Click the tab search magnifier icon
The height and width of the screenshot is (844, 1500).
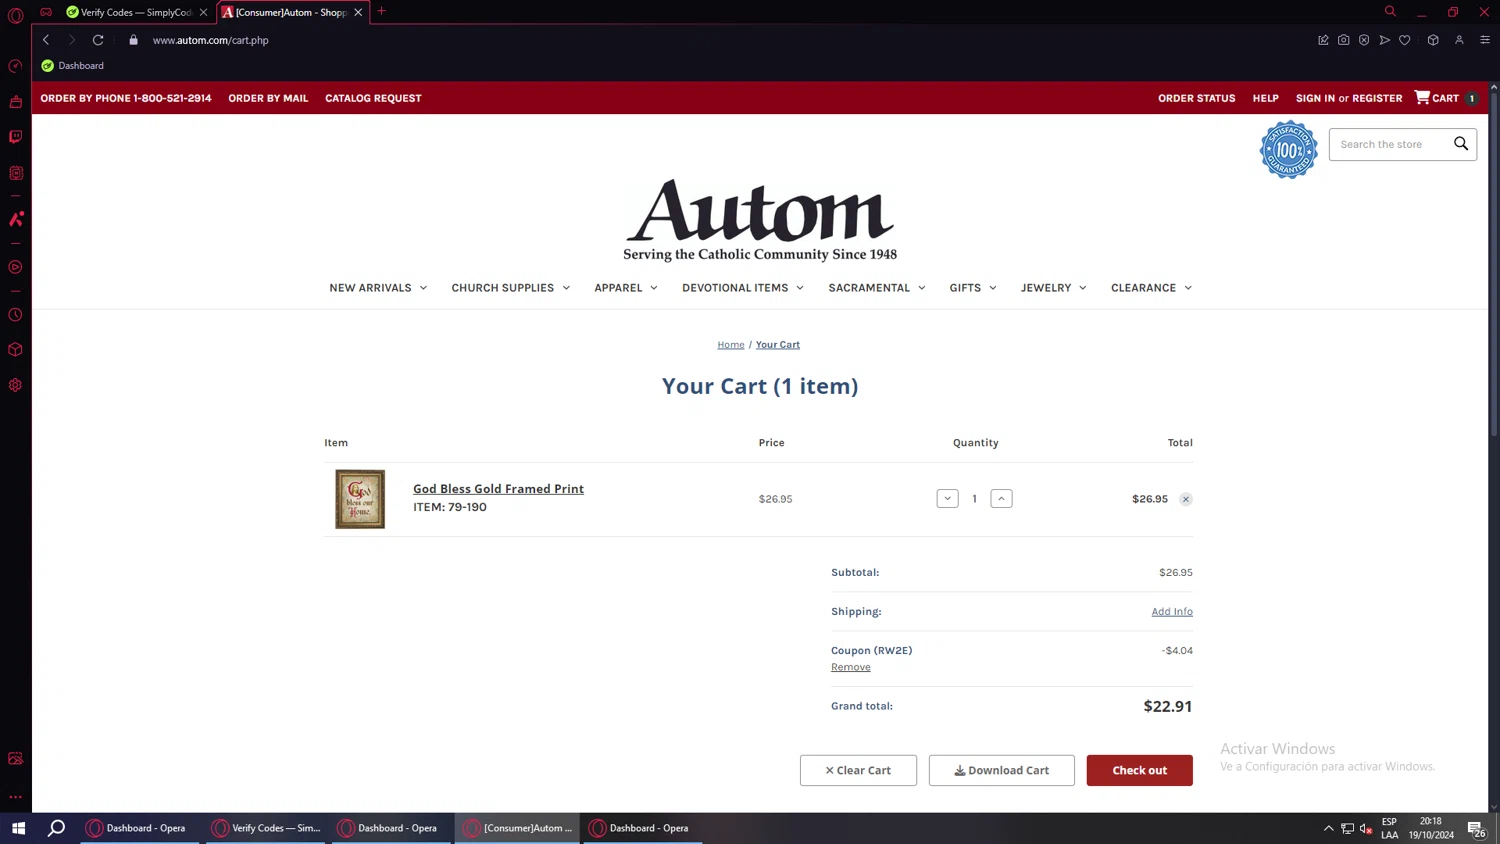coord(1390,12)
